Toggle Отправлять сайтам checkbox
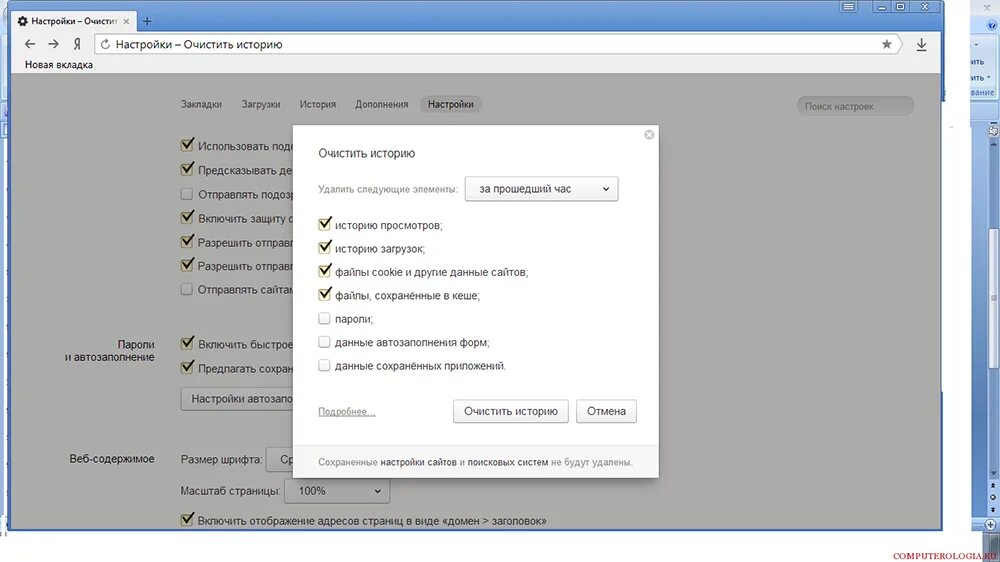Screen dimensions: 1000x562 tap(186, 289)
